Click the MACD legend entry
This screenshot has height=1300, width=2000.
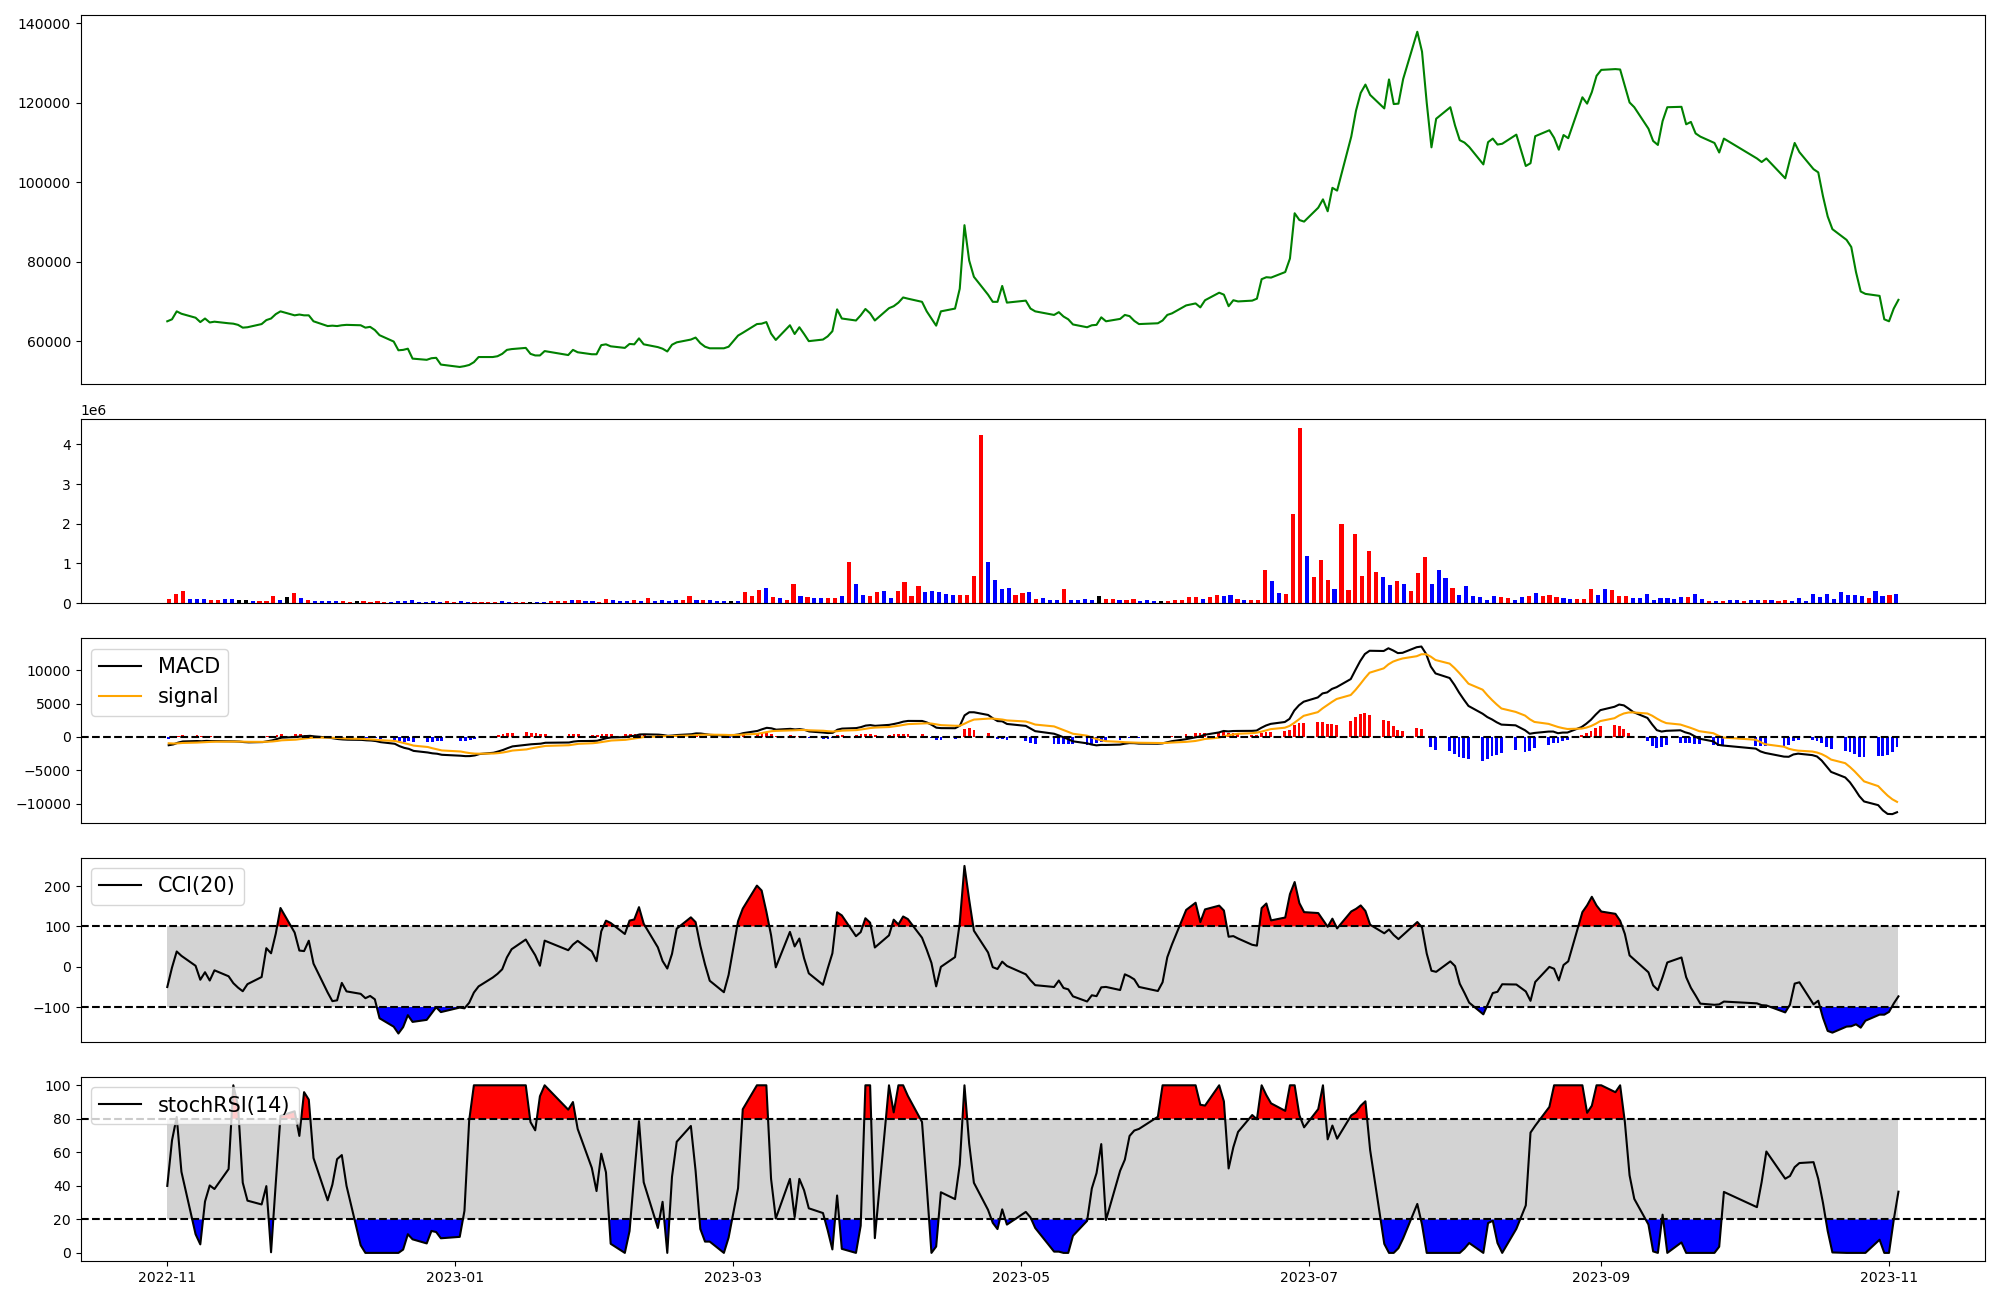[x=188, y=666]
